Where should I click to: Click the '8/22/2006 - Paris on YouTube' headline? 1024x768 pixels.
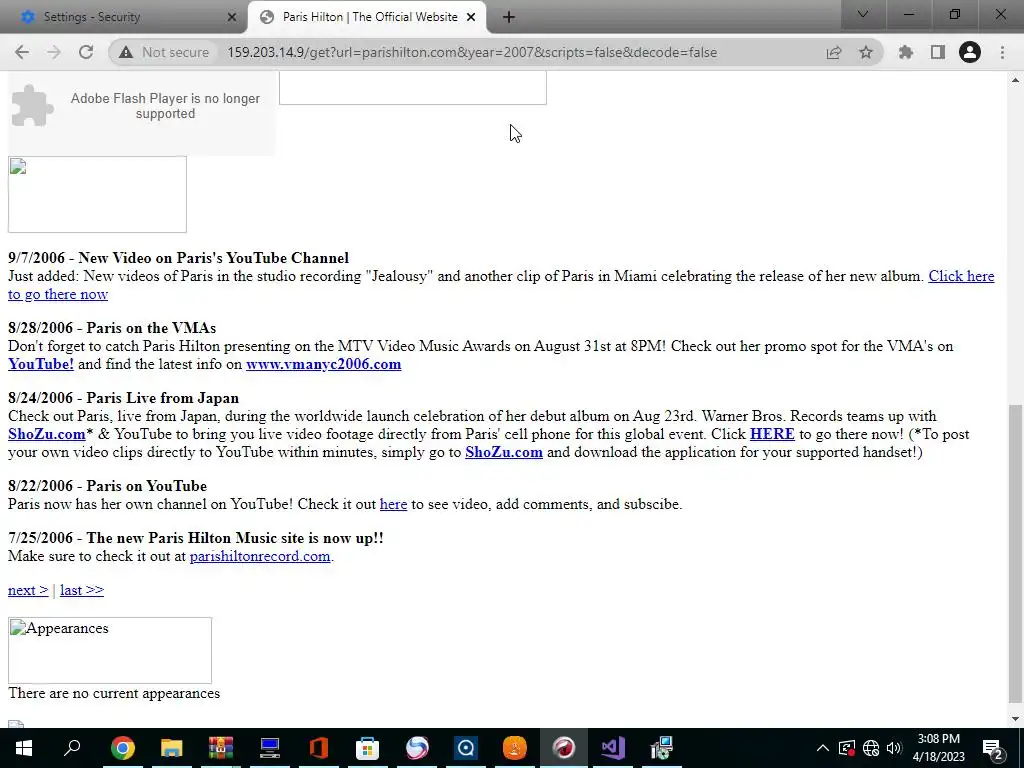pyautogui.click(x=107, y=487)
